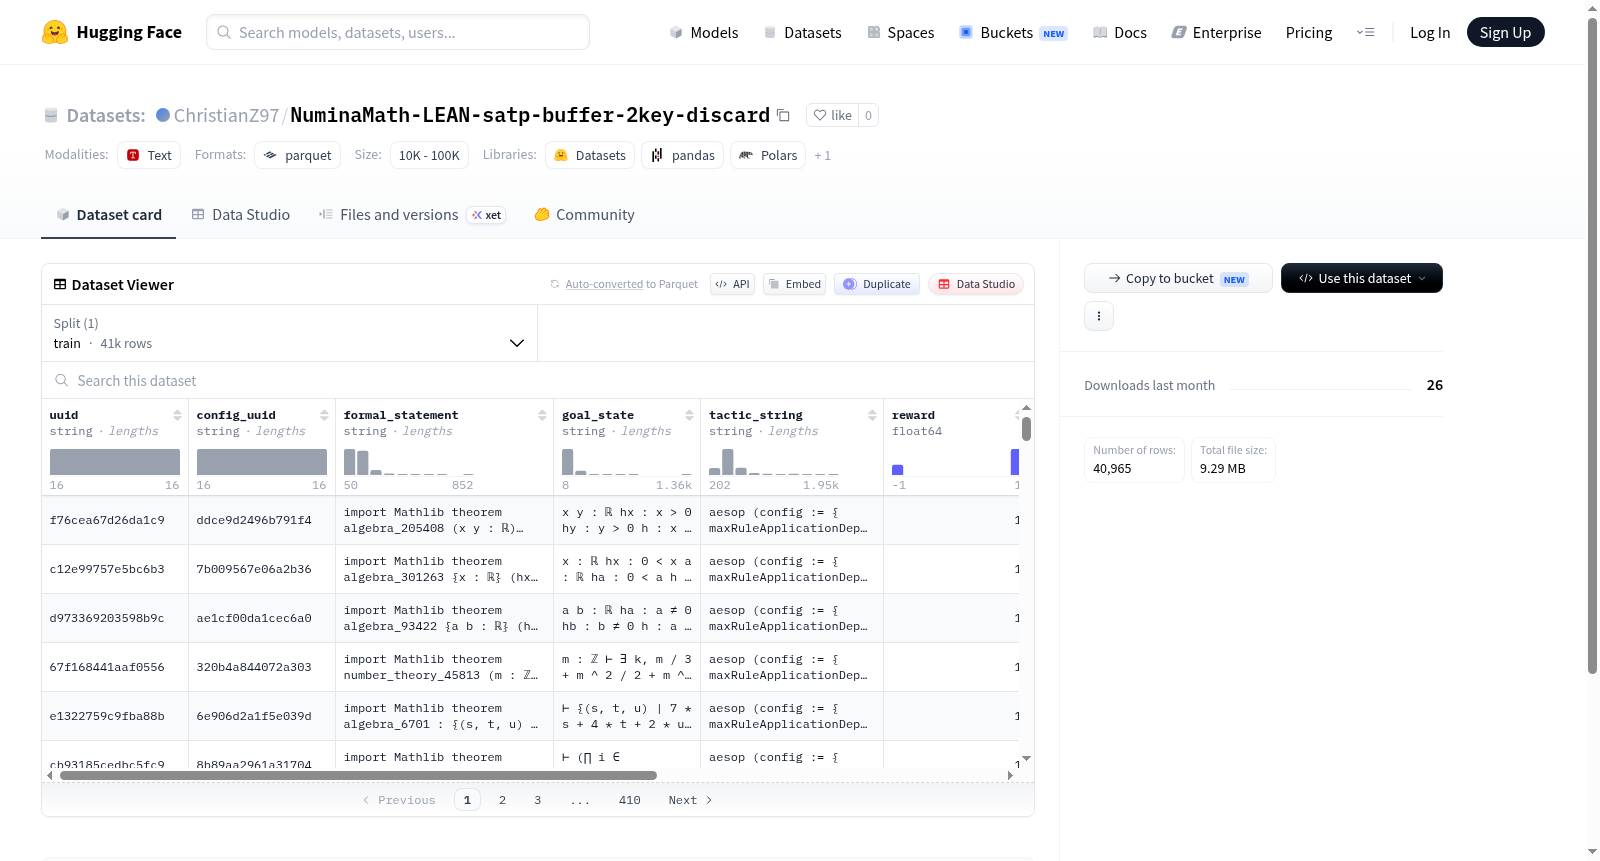Click sort icon on uuid column
The height and width of the screenshot is (861, 1600).
pos(177,415)
